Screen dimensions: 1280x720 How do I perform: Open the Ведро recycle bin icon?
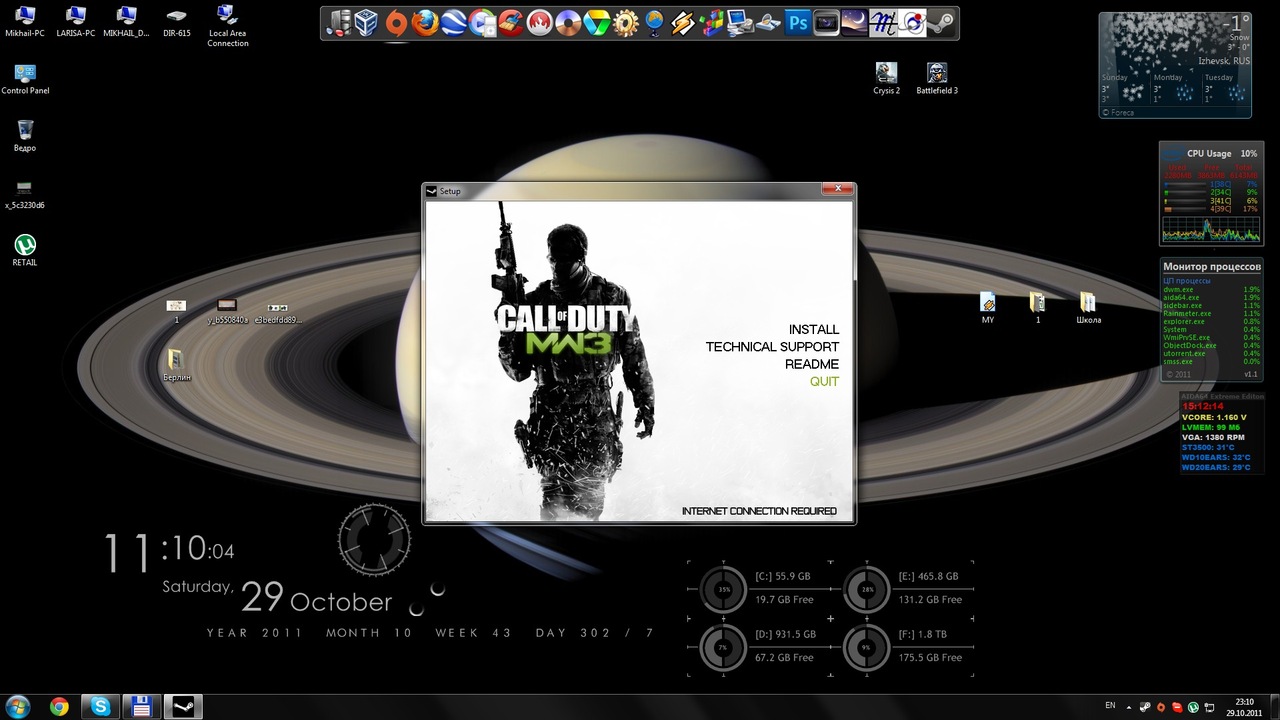tap(25, 136)
